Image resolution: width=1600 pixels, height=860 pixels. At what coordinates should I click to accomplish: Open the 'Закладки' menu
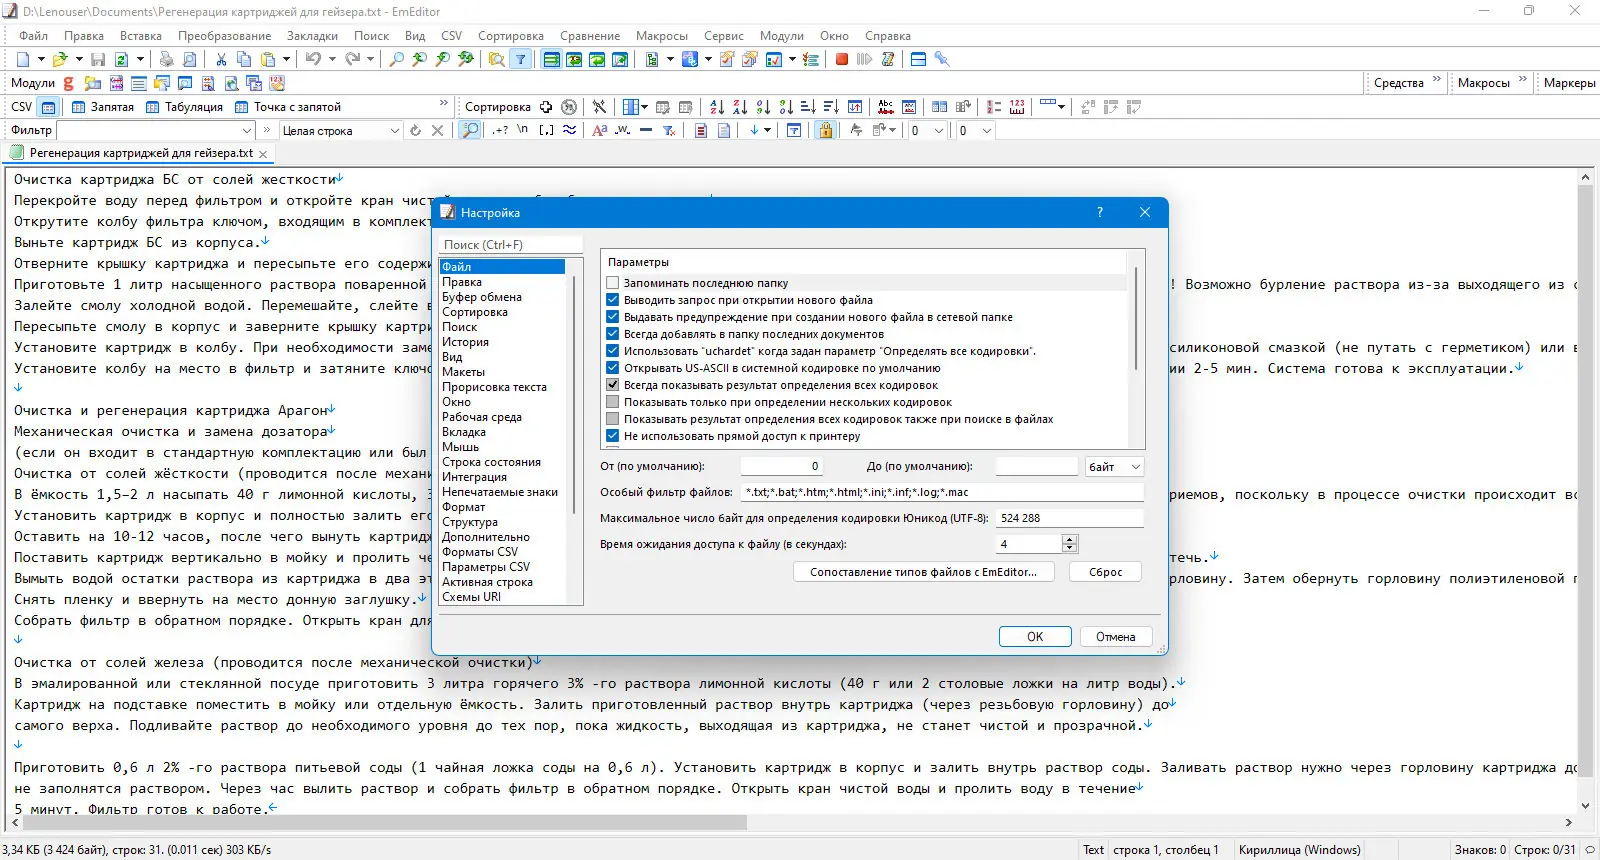coord(312,36)
